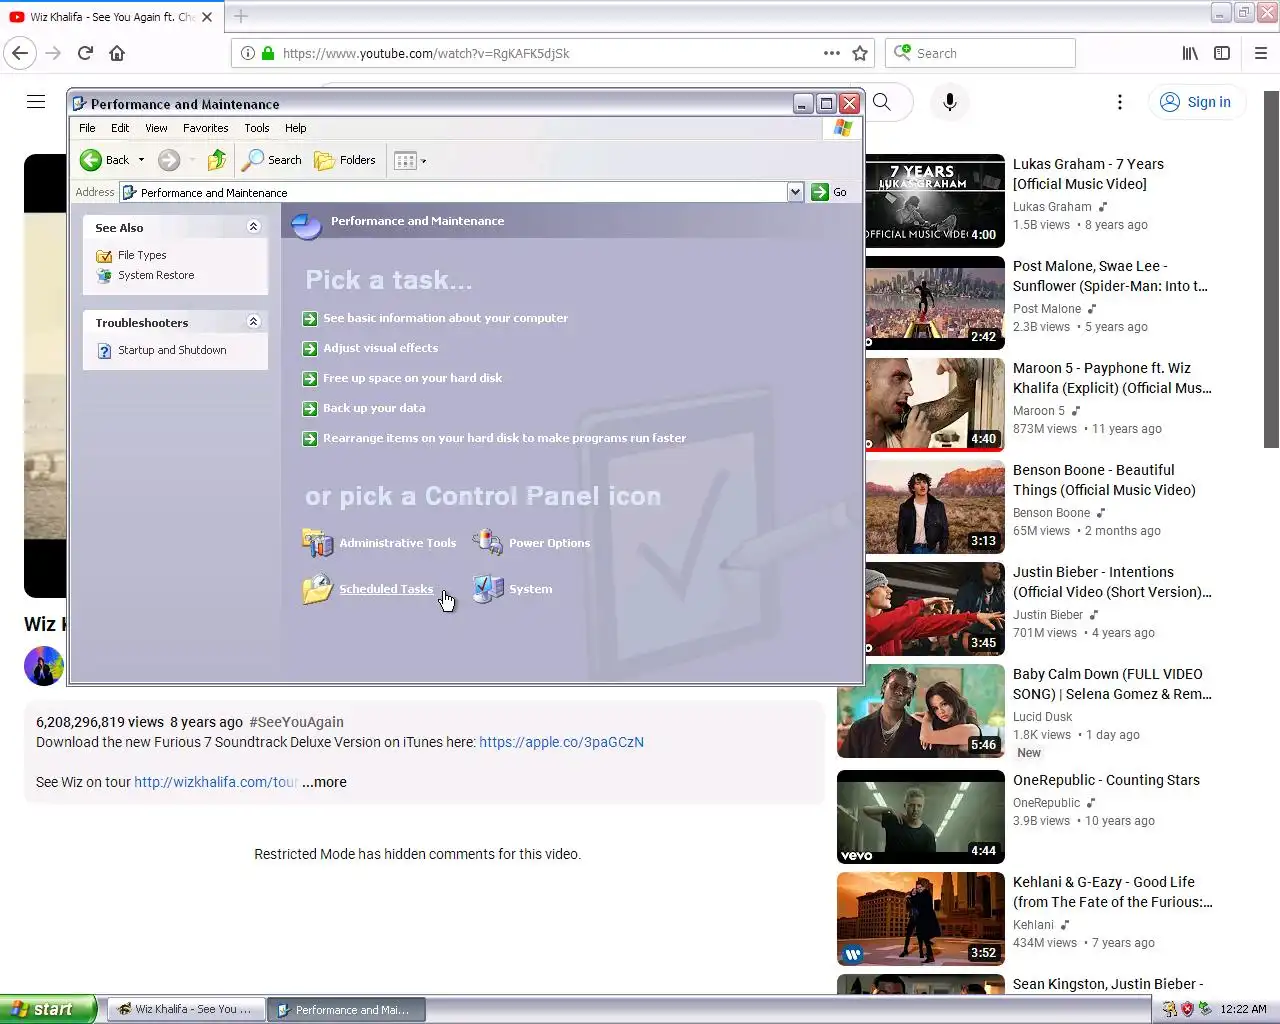
Task: Open Maroon 5 Payphone thumbnail
Action: point(935,404)
